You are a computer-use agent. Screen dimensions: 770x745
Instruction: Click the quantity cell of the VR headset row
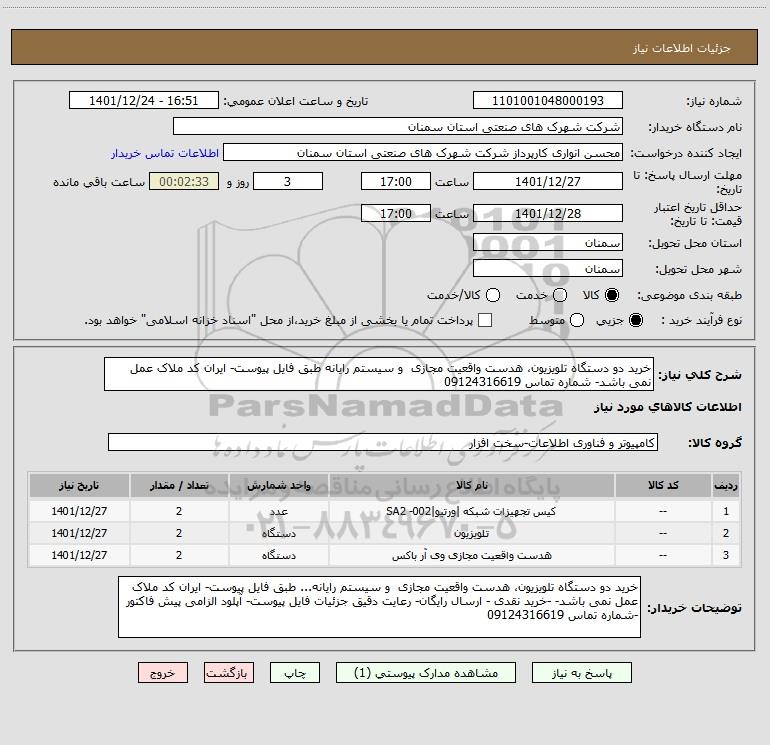(x=179, y=555)
